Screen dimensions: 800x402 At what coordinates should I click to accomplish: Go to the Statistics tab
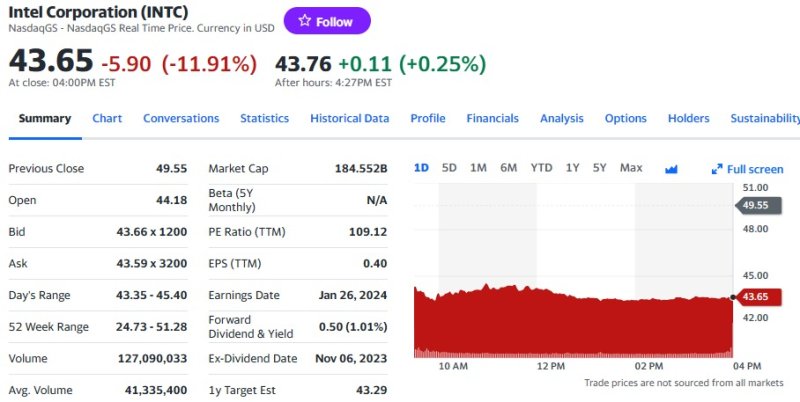pyautogui.click(x=264, y=118)
